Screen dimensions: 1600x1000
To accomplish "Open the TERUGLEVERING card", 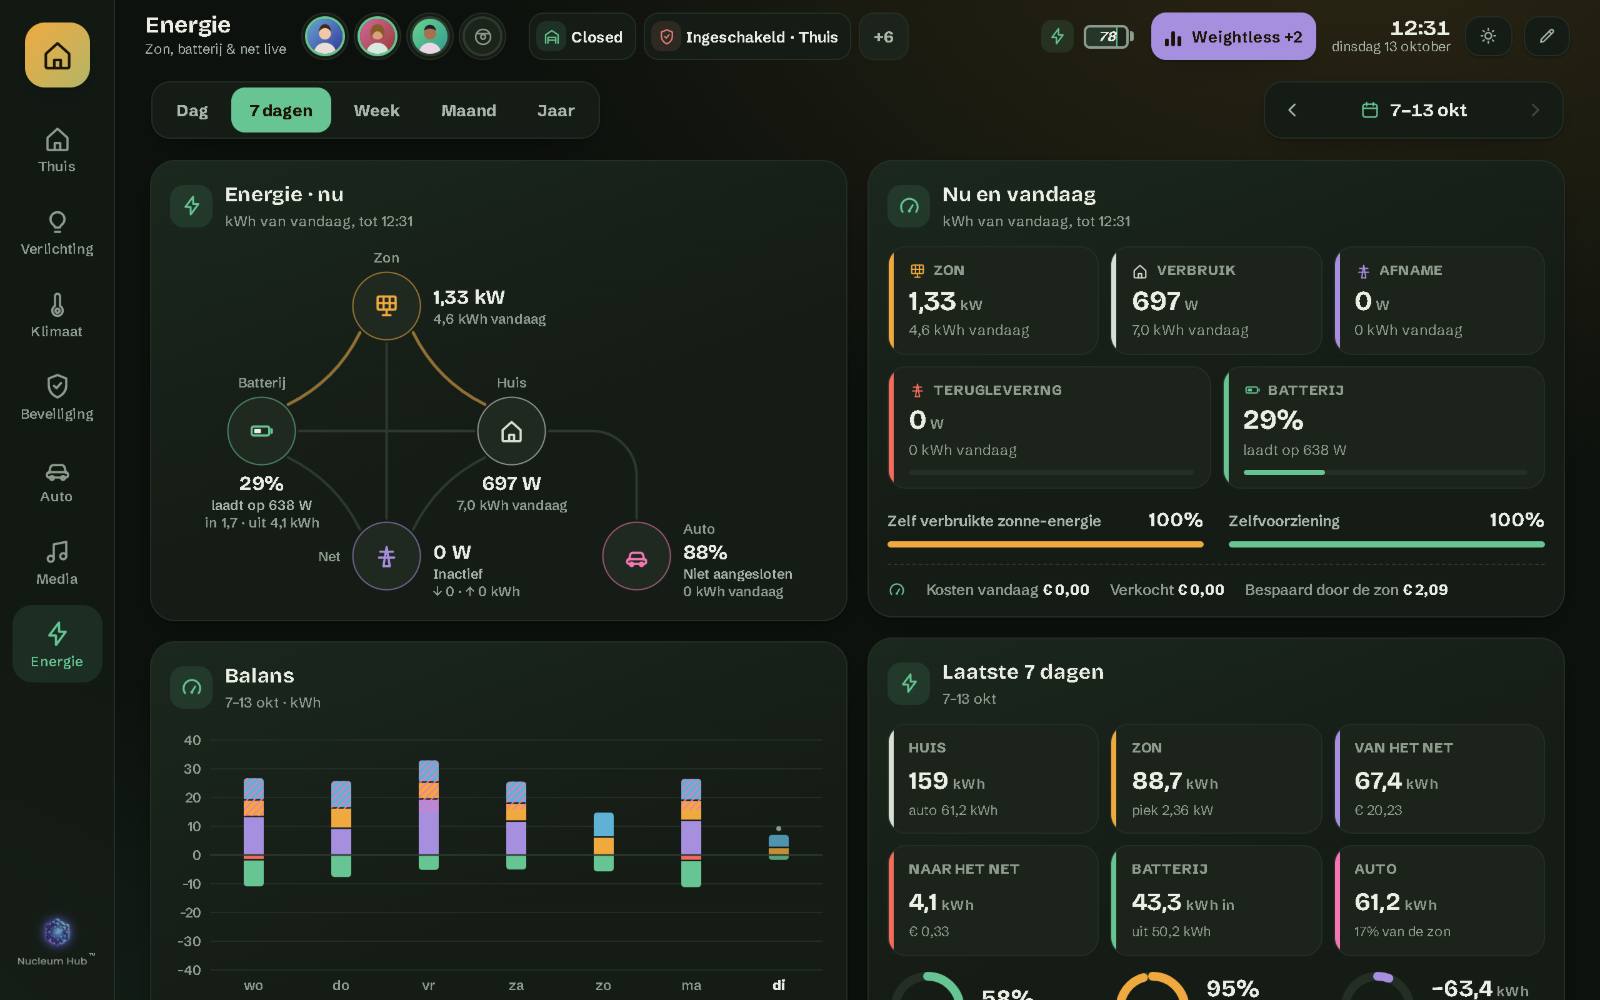I will tap(1049, 427).
